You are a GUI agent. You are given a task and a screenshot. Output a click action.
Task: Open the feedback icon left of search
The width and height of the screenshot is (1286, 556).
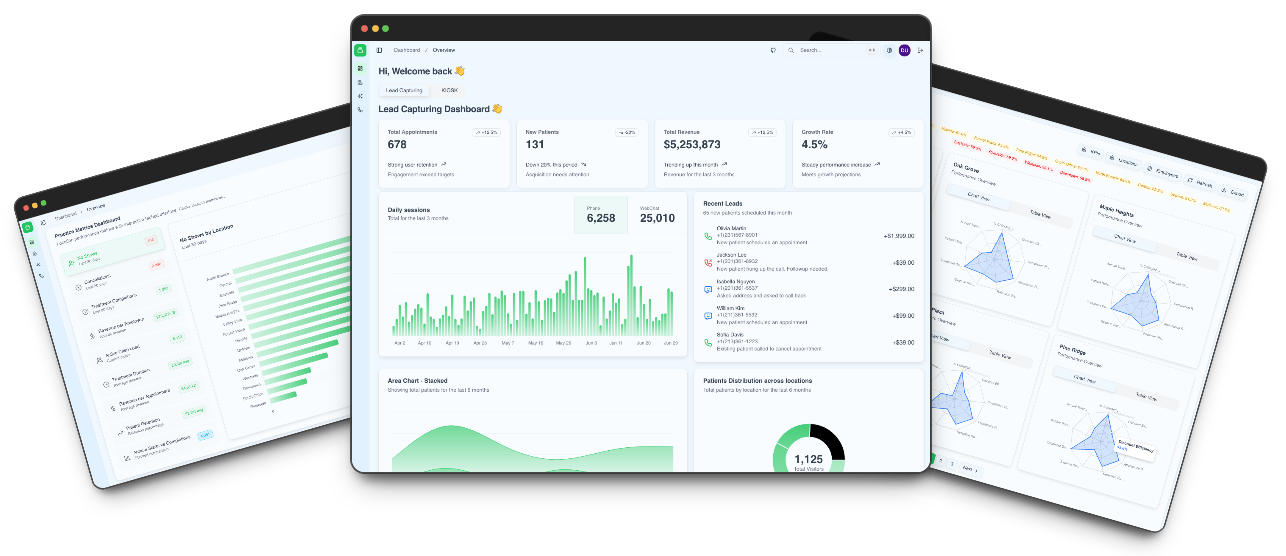click(x=773, y=50)
